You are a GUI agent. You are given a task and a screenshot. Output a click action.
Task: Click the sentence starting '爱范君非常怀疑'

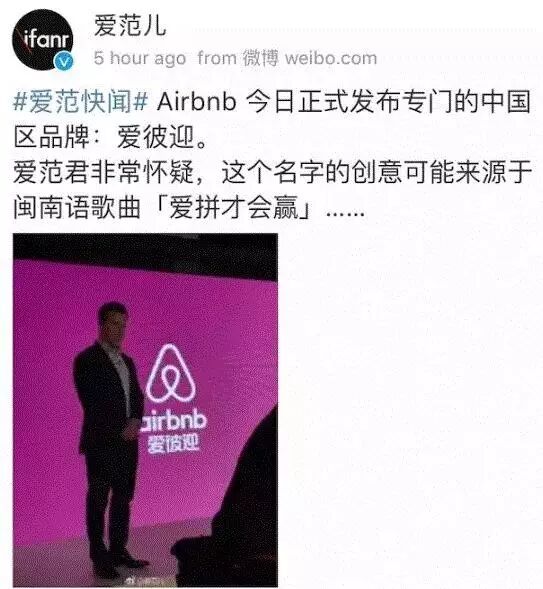tap(272, 190)
